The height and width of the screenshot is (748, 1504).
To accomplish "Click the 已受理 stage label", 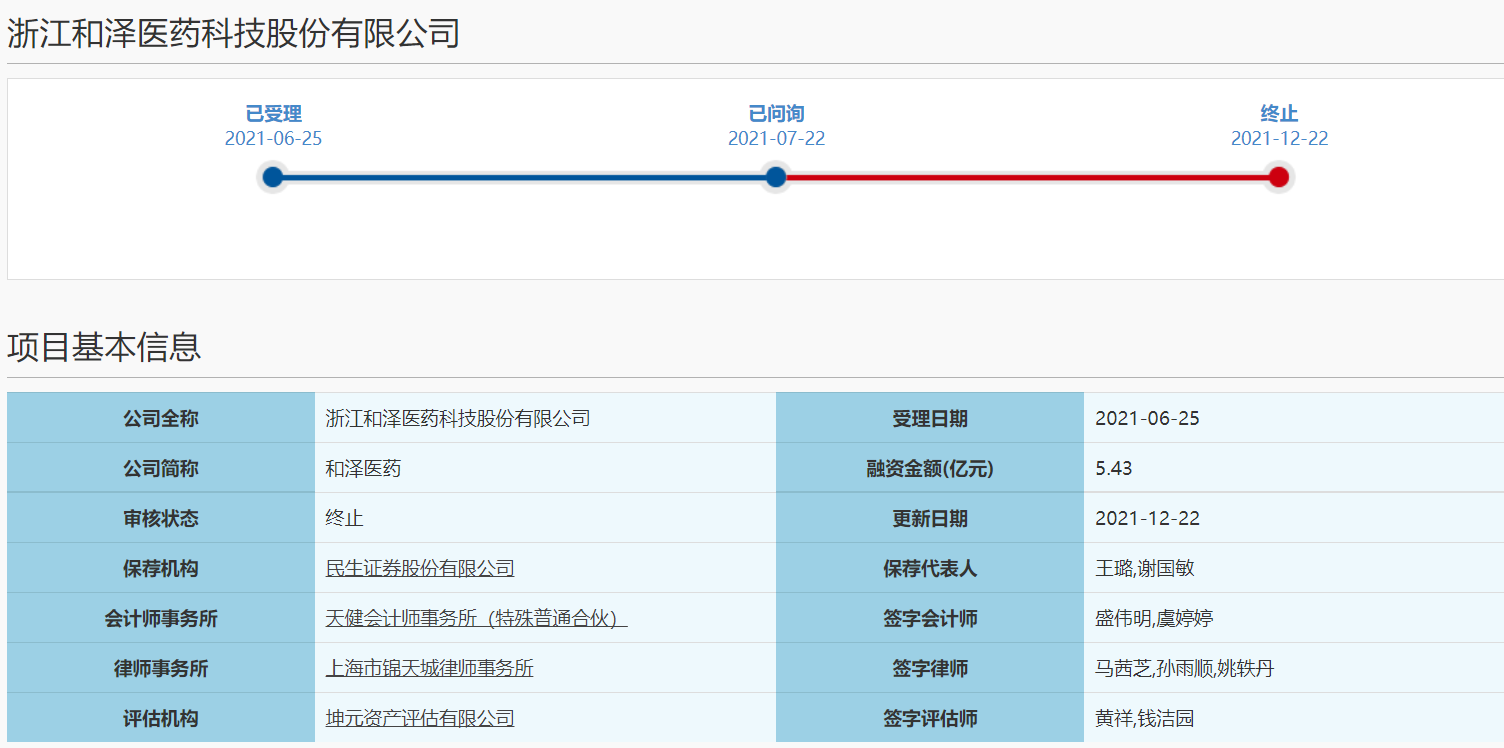I will point(273,114).
